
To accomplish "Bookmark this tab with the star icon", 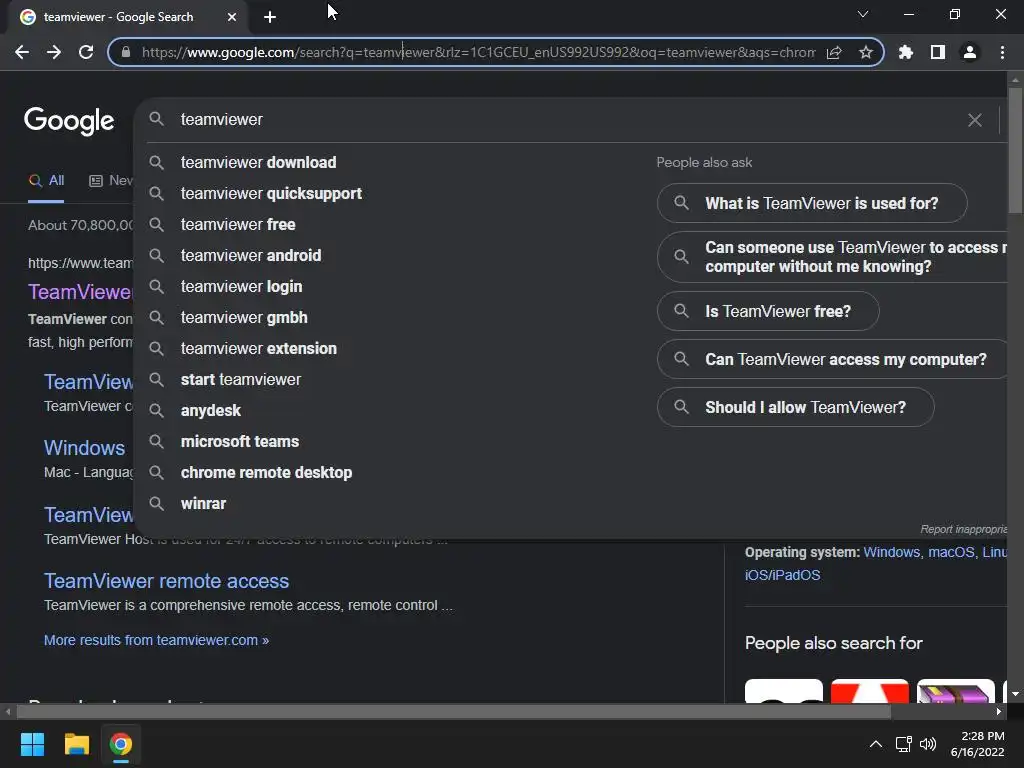I will click(x=866, y=52).
